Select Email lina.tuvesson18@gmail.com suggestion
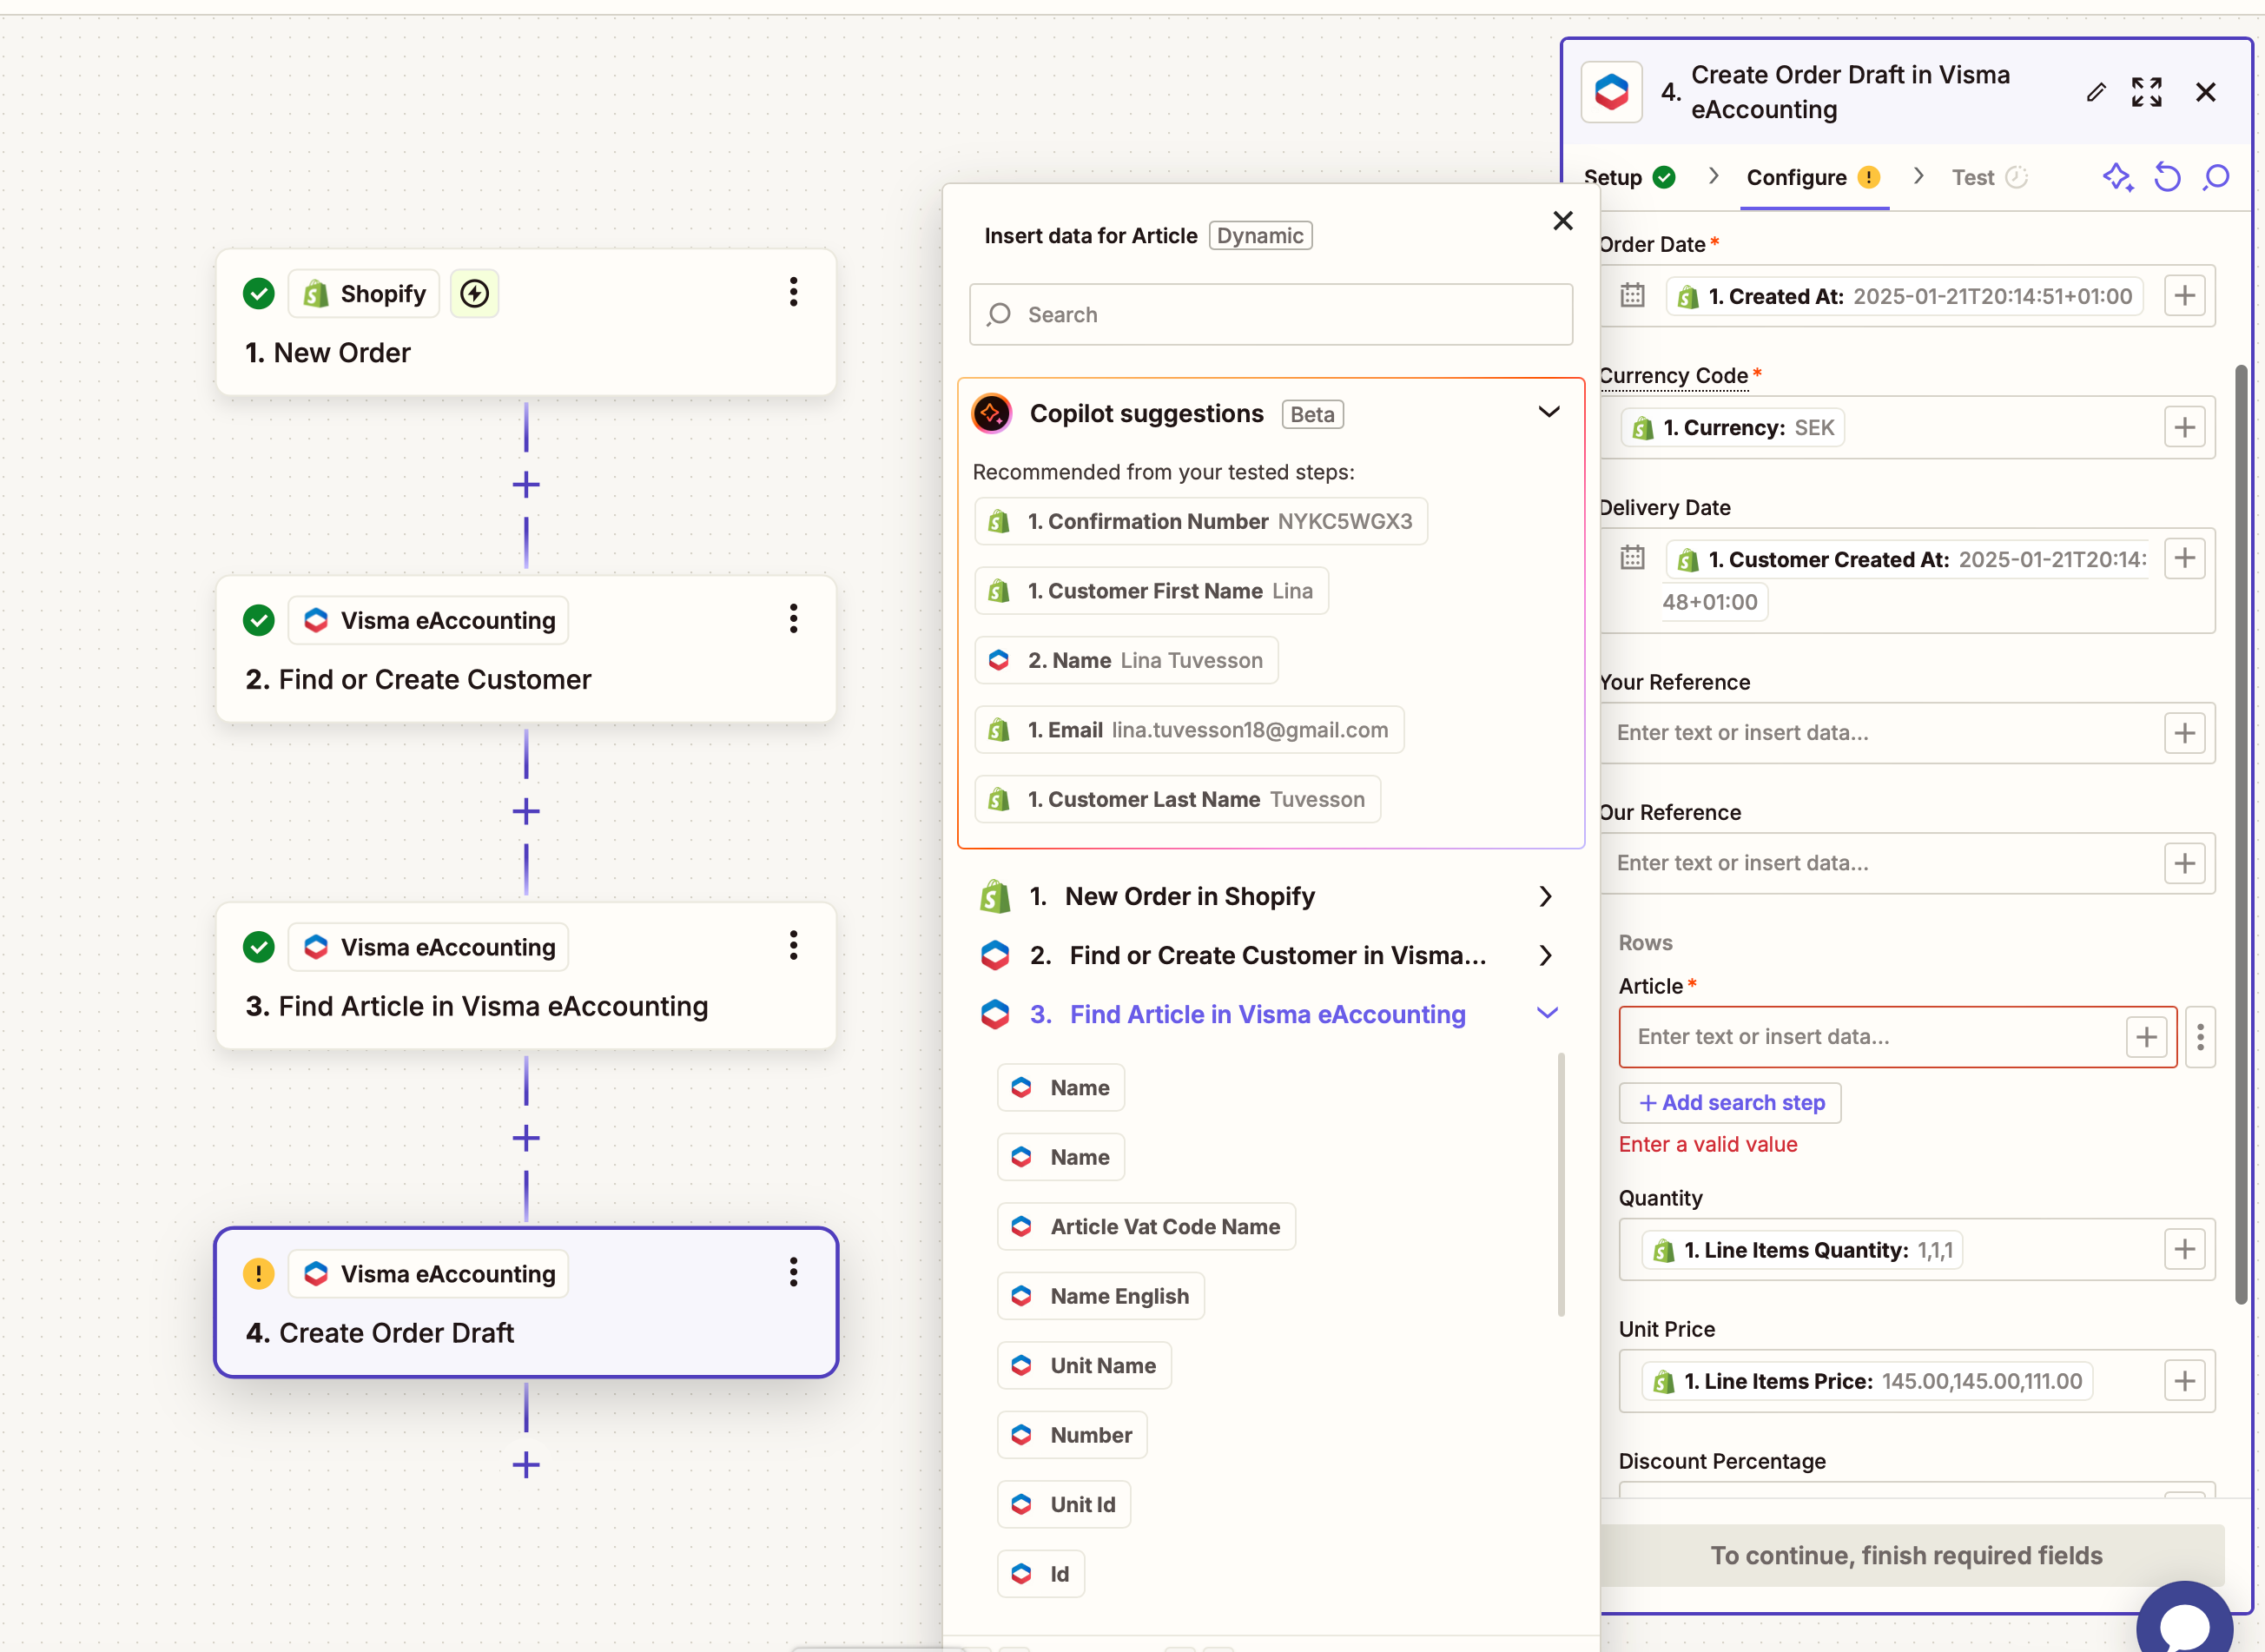The height and width of the screenshot is (1652, 2265). tap(1189, 730)
